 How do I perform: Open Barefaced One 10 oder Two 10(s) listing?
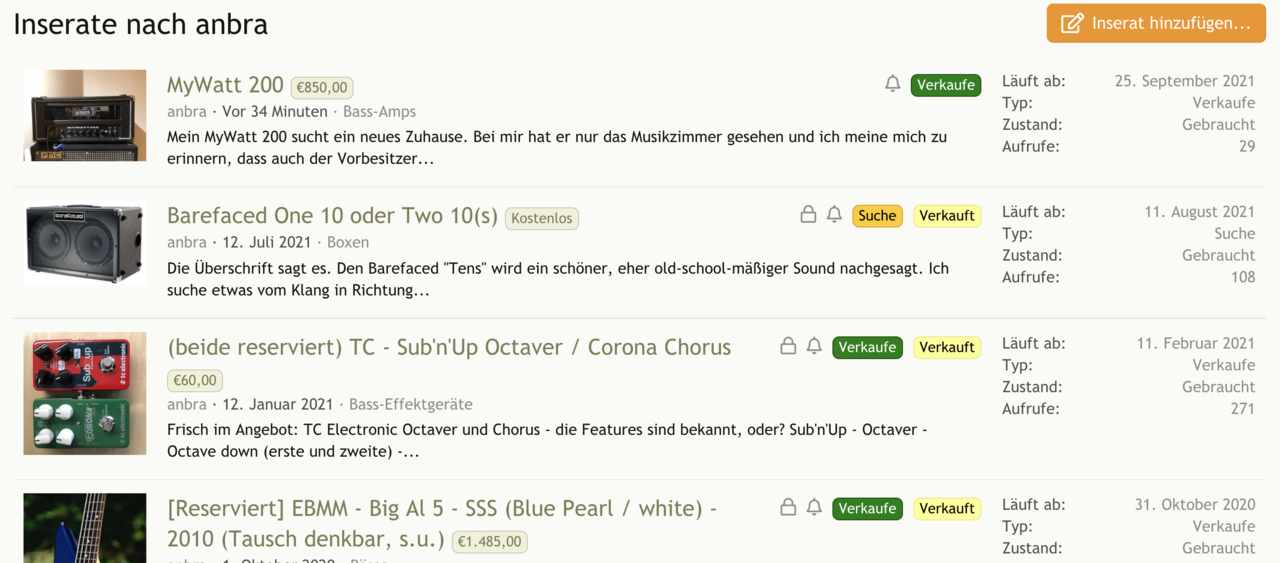(332, 216)
